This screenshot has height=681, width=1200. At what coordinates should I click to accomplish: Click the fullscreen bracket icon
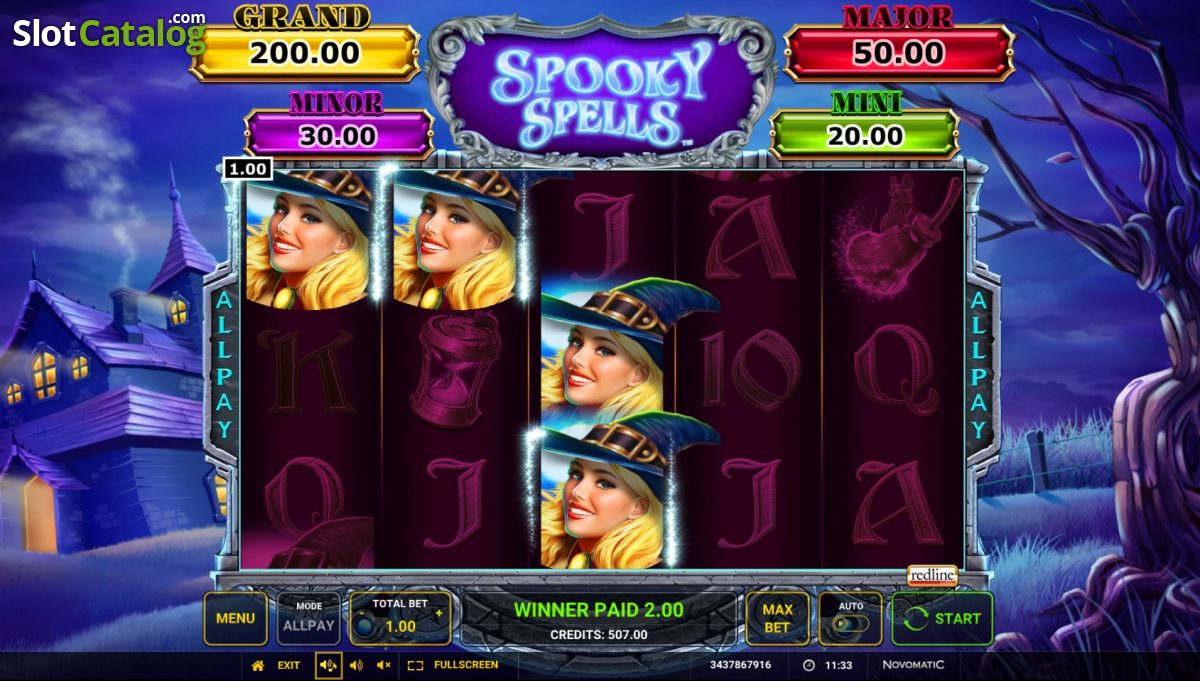tap(416, 665)
